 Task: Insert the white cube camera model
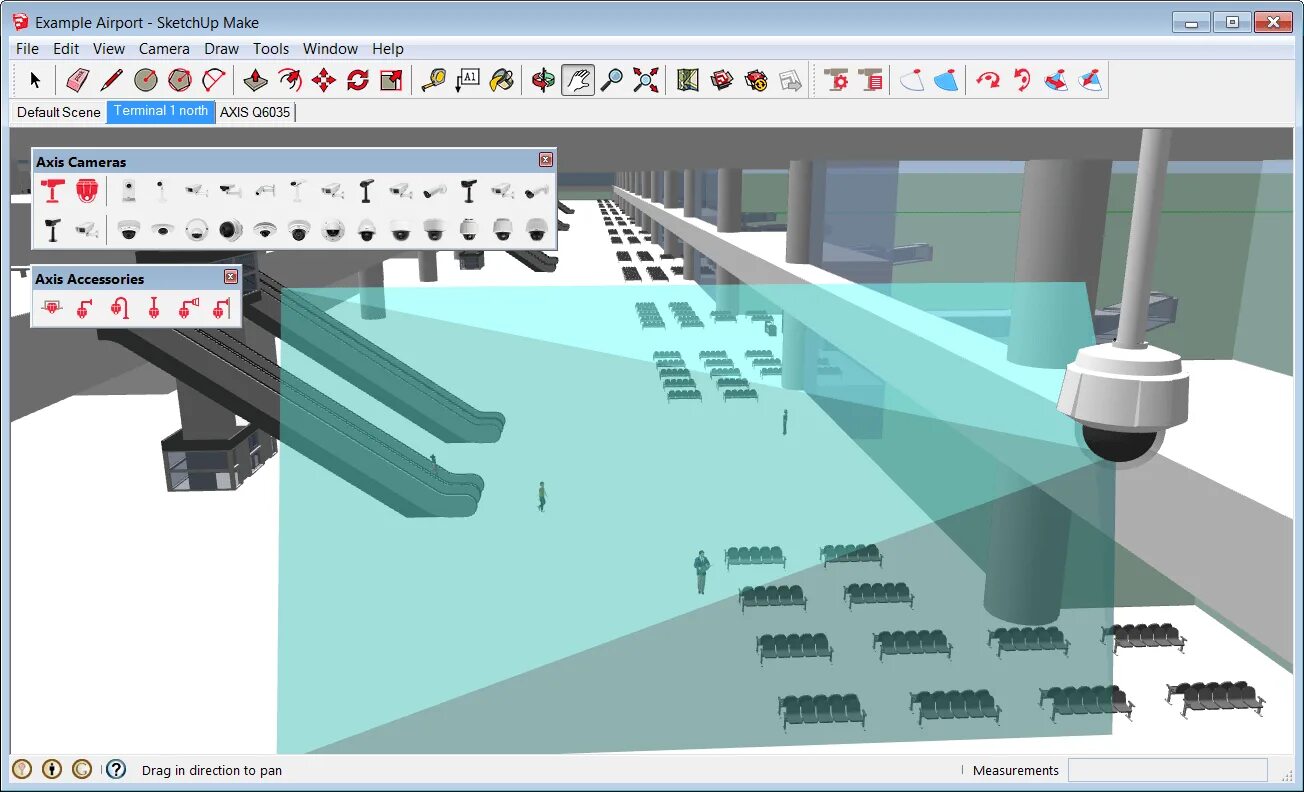coord(128,190)
